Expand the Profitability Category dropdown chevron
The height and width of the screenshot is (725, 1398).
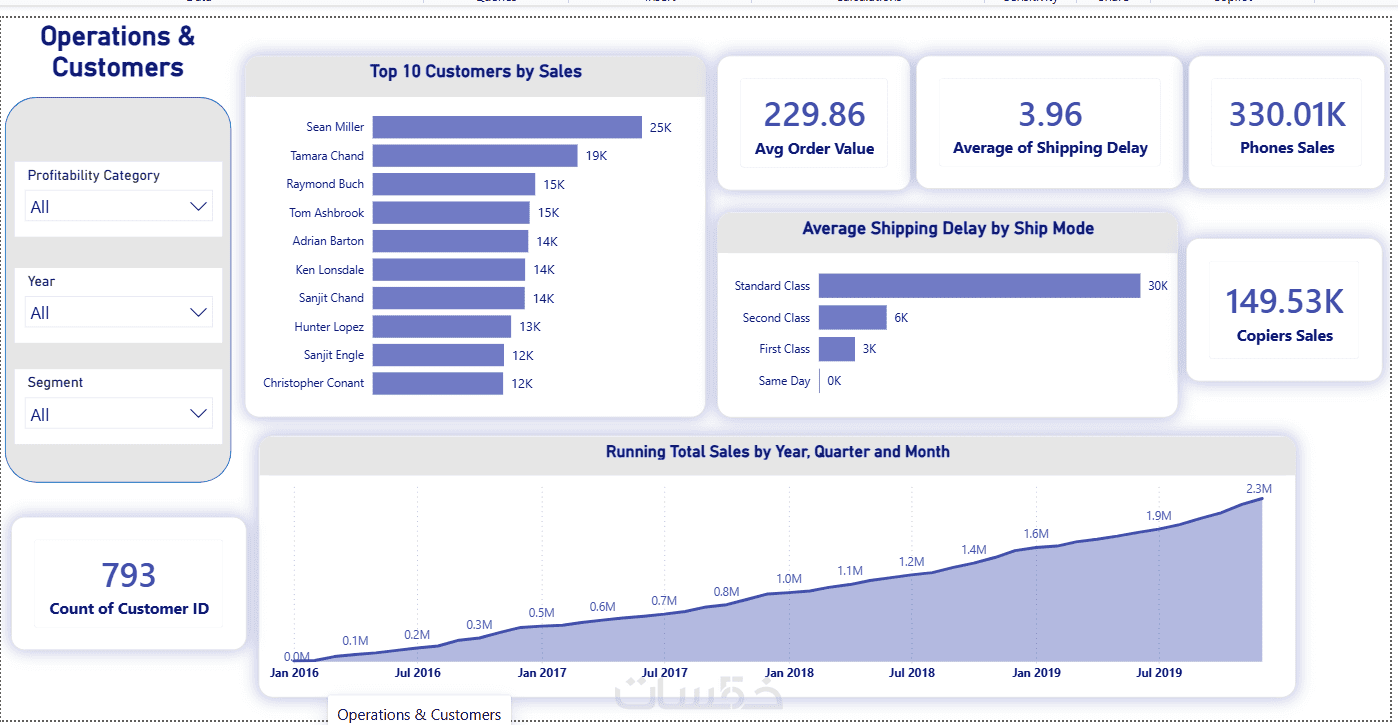(199, 207)
